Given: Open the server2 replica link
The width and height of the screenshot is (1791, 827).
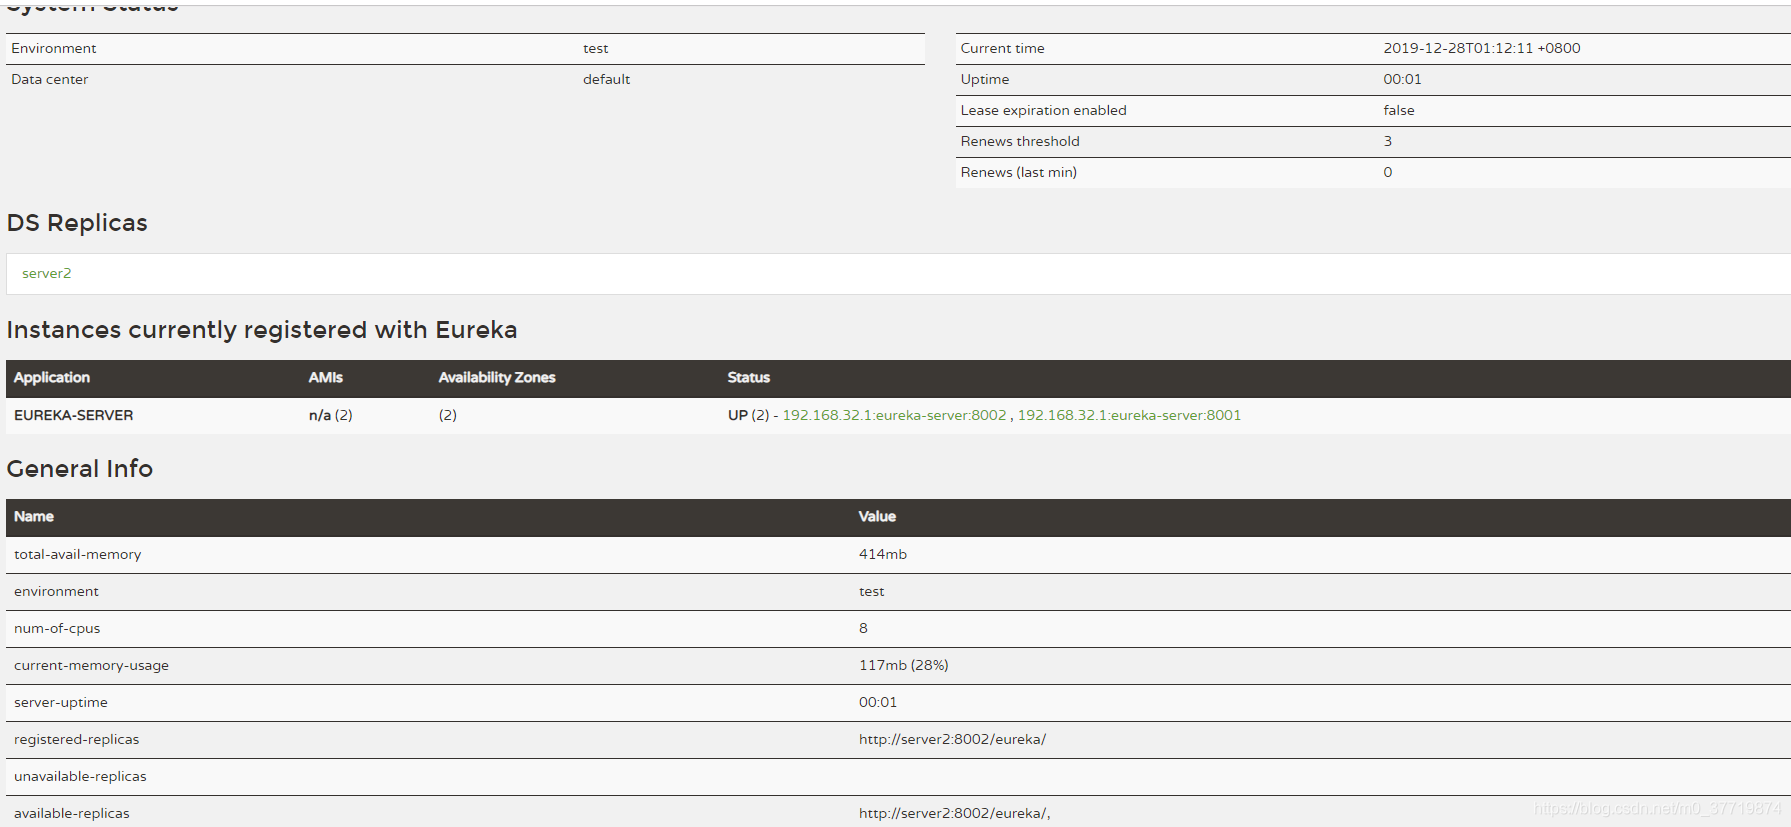Looking at the screenshot, I should (47, 273).
